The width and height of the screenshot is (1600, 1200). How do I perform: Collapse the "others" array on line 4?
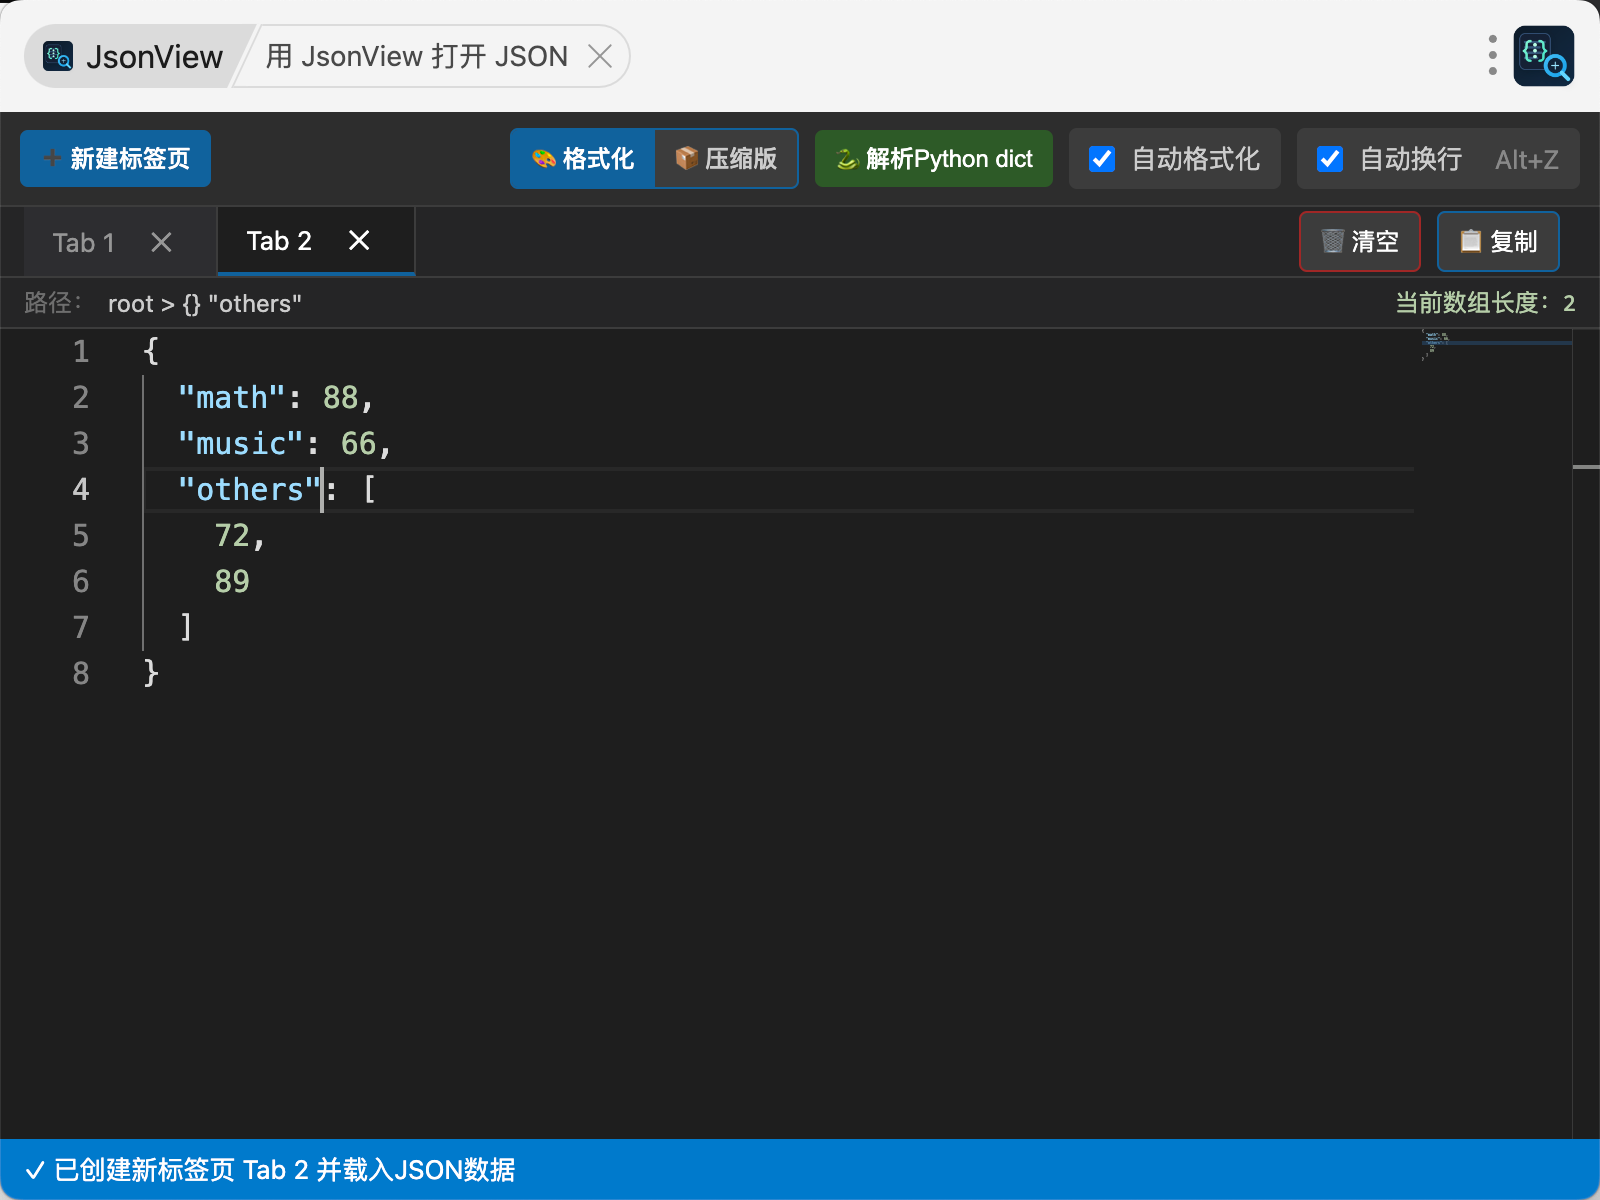pos(122,490)
